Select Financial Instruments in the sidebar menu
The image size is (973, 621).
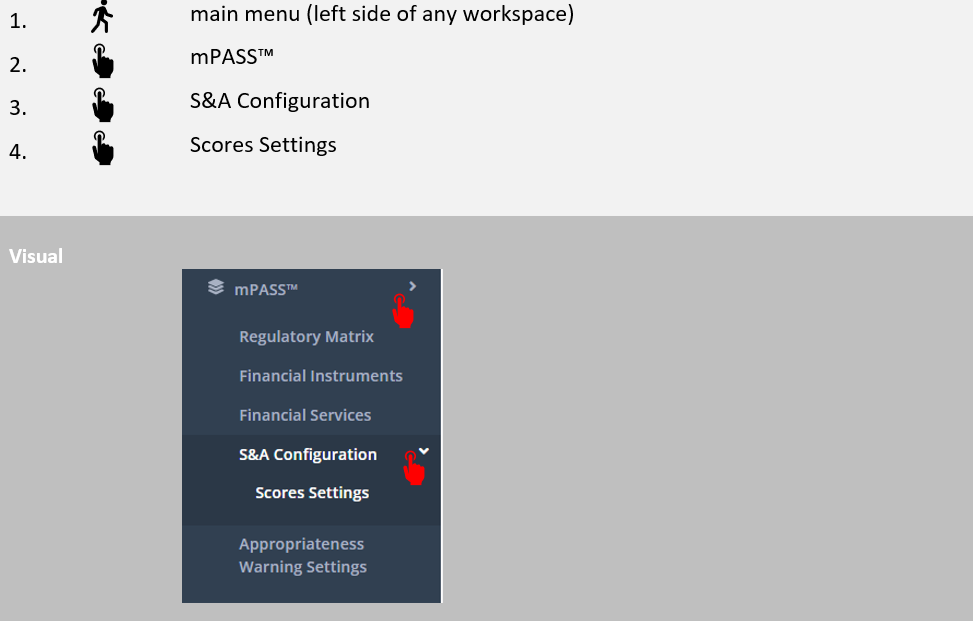click(320, 376)
